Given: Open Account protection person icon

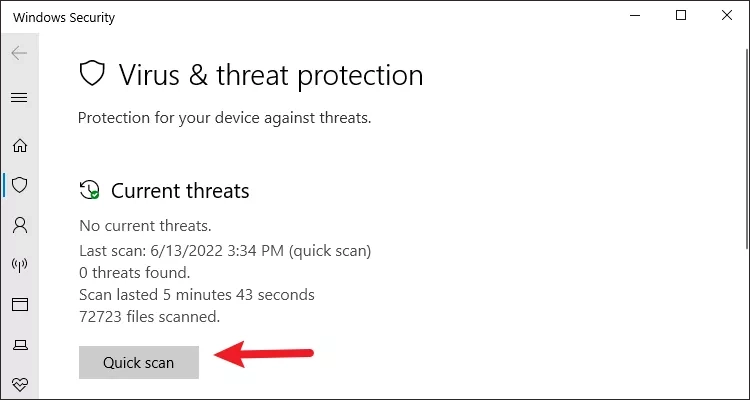Looking at the screenshot, I should (20, 224).
